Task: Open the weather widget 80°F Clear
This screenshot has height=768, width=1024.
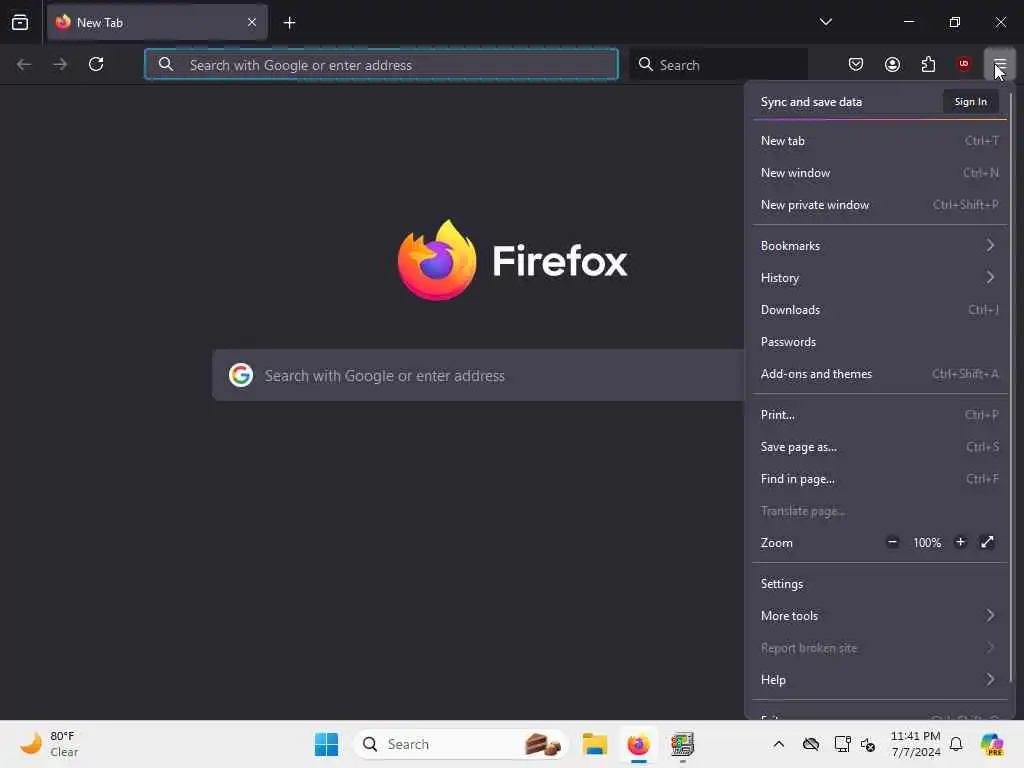Action: [49, 744]
